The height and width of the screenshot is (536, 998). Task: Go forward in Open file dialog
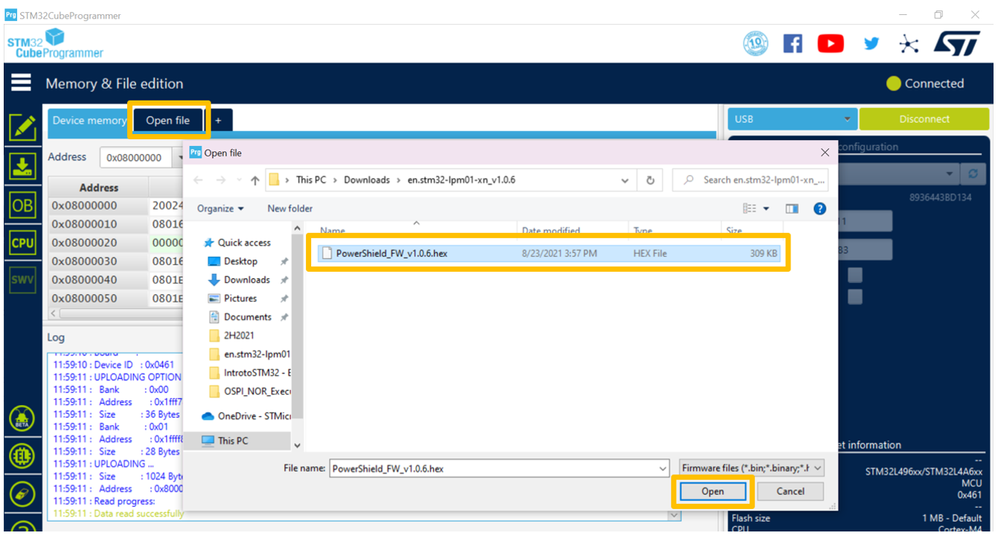(221, 180)
